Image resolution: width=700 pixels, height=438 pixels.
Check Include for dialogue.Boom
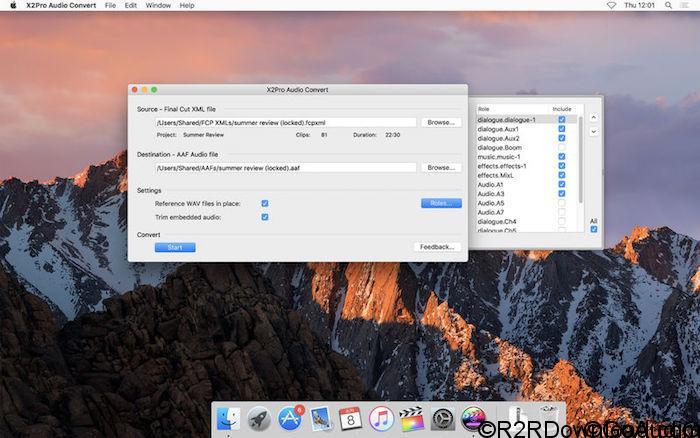point(562,147)
